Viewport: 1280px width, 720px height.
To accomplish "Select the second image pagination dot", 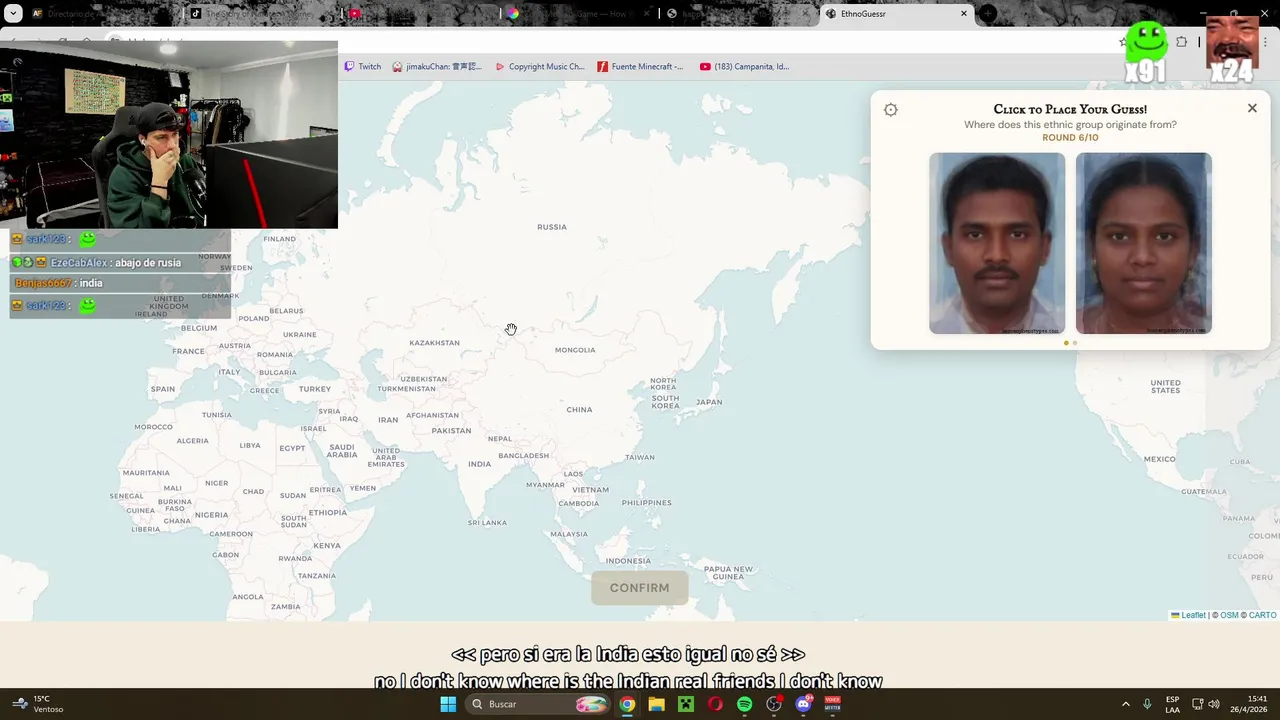I will pyautogui.click(x=1075, y=343).
